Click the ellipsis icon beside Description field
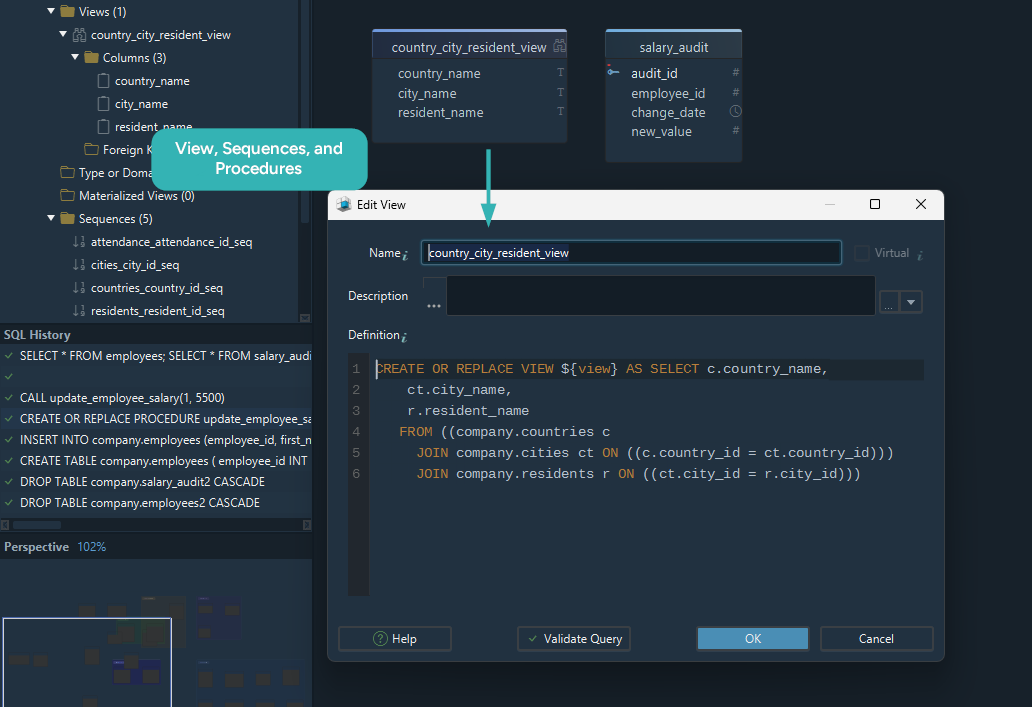Image resolution: width=1032 pixels, height=707 pixels. coord(434,305)
